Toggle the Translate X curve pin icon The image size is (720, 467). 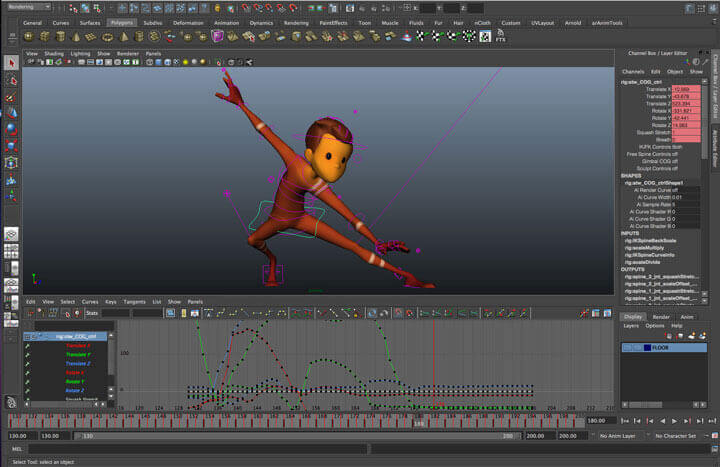click(x=28, y=346)
